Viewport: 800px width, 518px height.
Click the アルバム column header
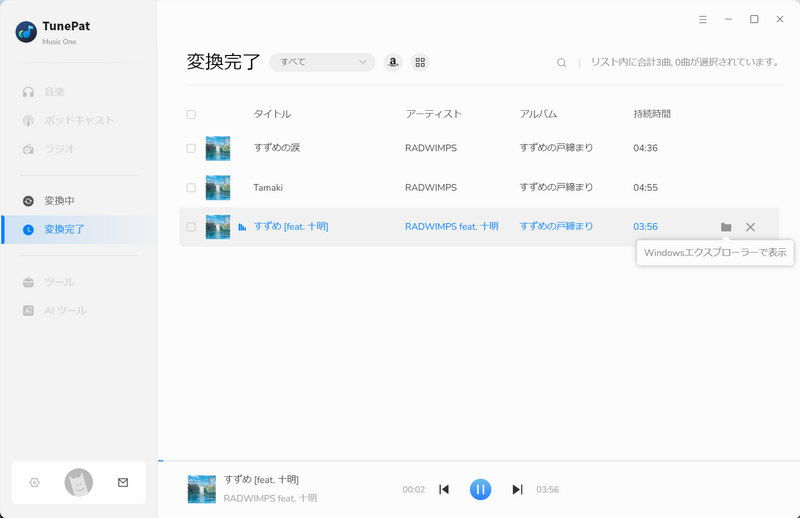click(x=538, y=114)
